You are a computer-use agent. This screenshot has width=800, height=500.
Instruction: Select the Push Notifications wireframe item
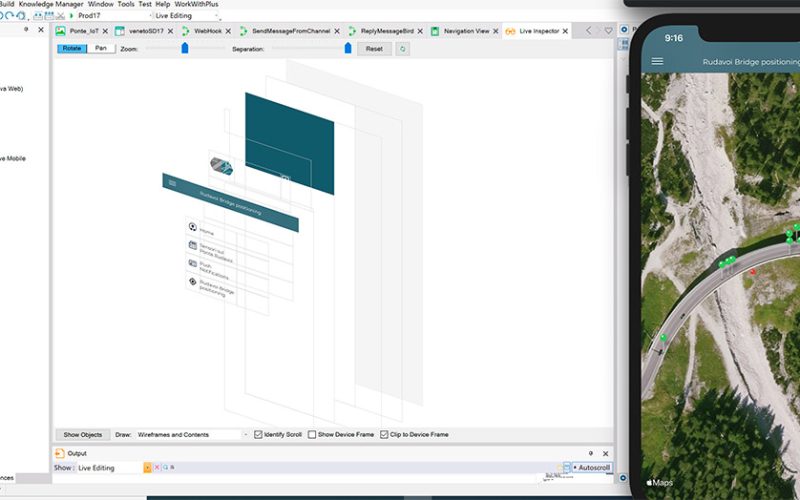tap(213, 271)
